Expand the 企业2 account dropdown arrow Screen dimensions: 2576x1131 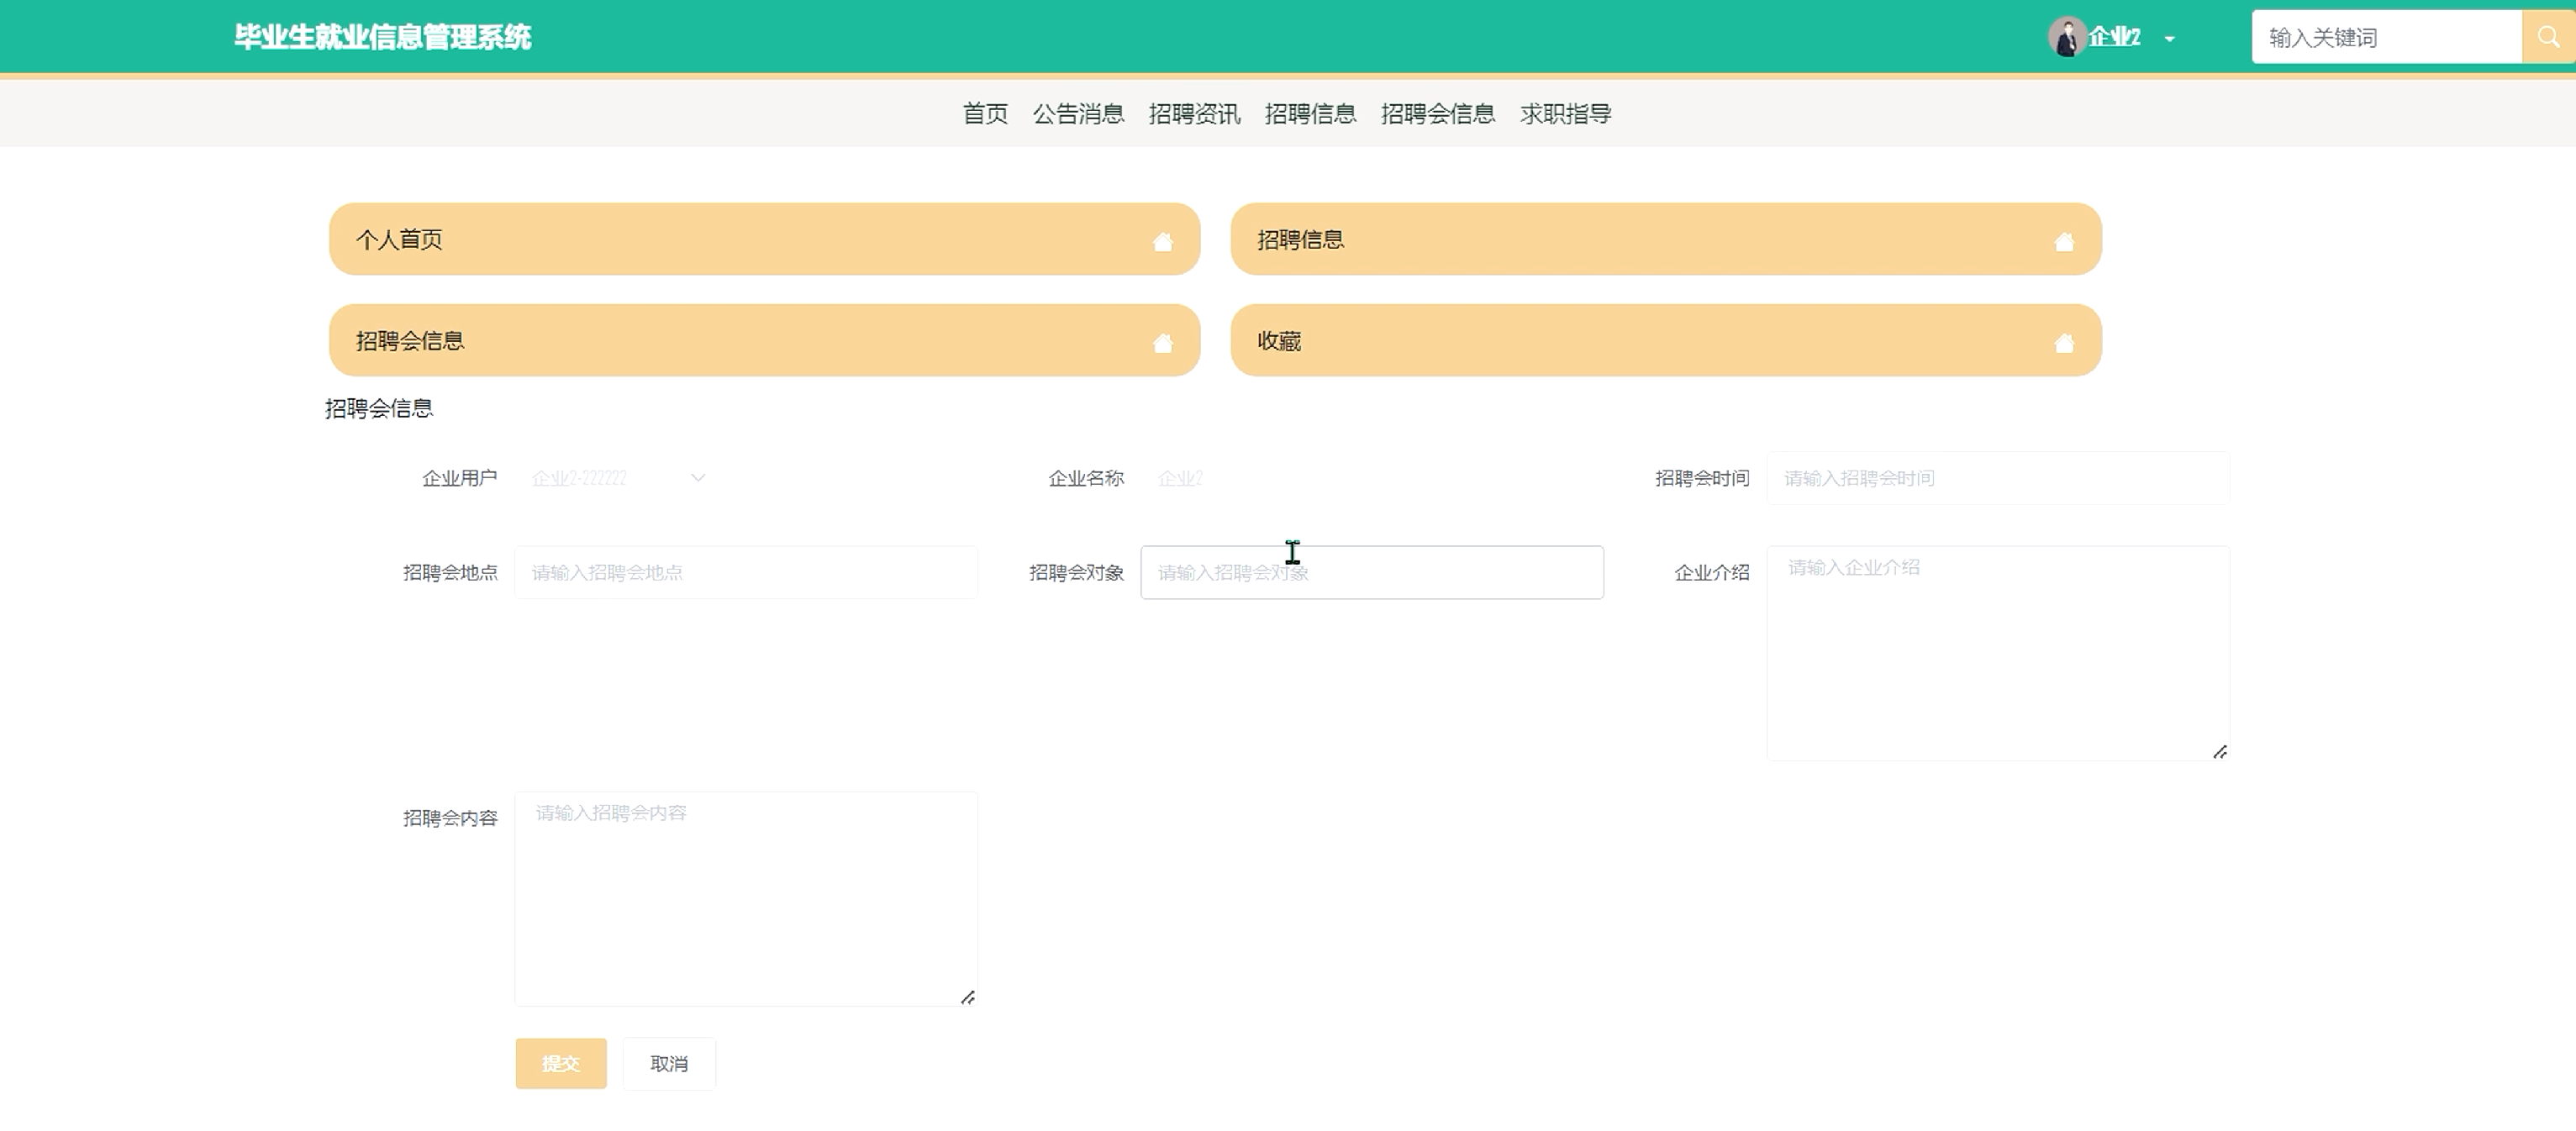2169,39
